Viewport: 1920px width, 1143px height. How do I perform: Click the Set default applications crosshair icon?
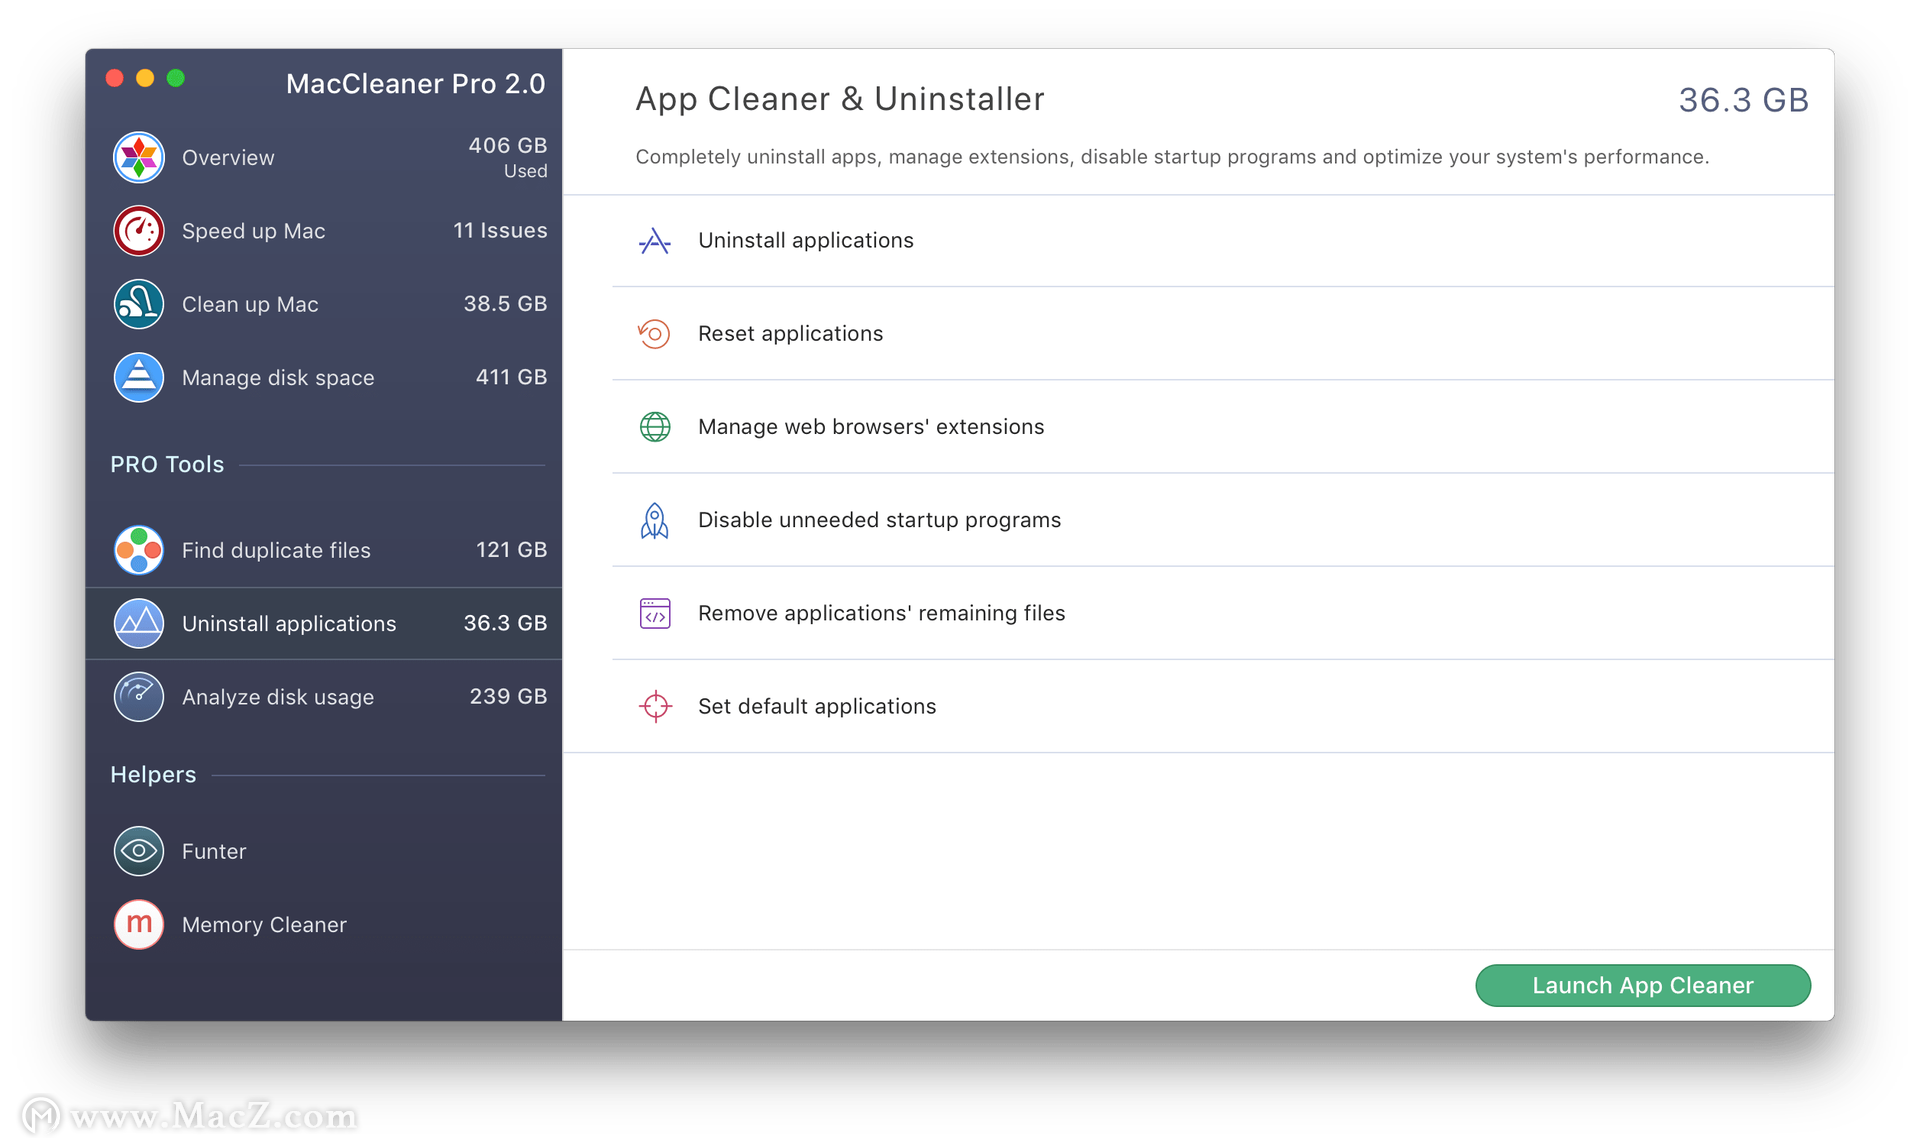click(655, 706)
